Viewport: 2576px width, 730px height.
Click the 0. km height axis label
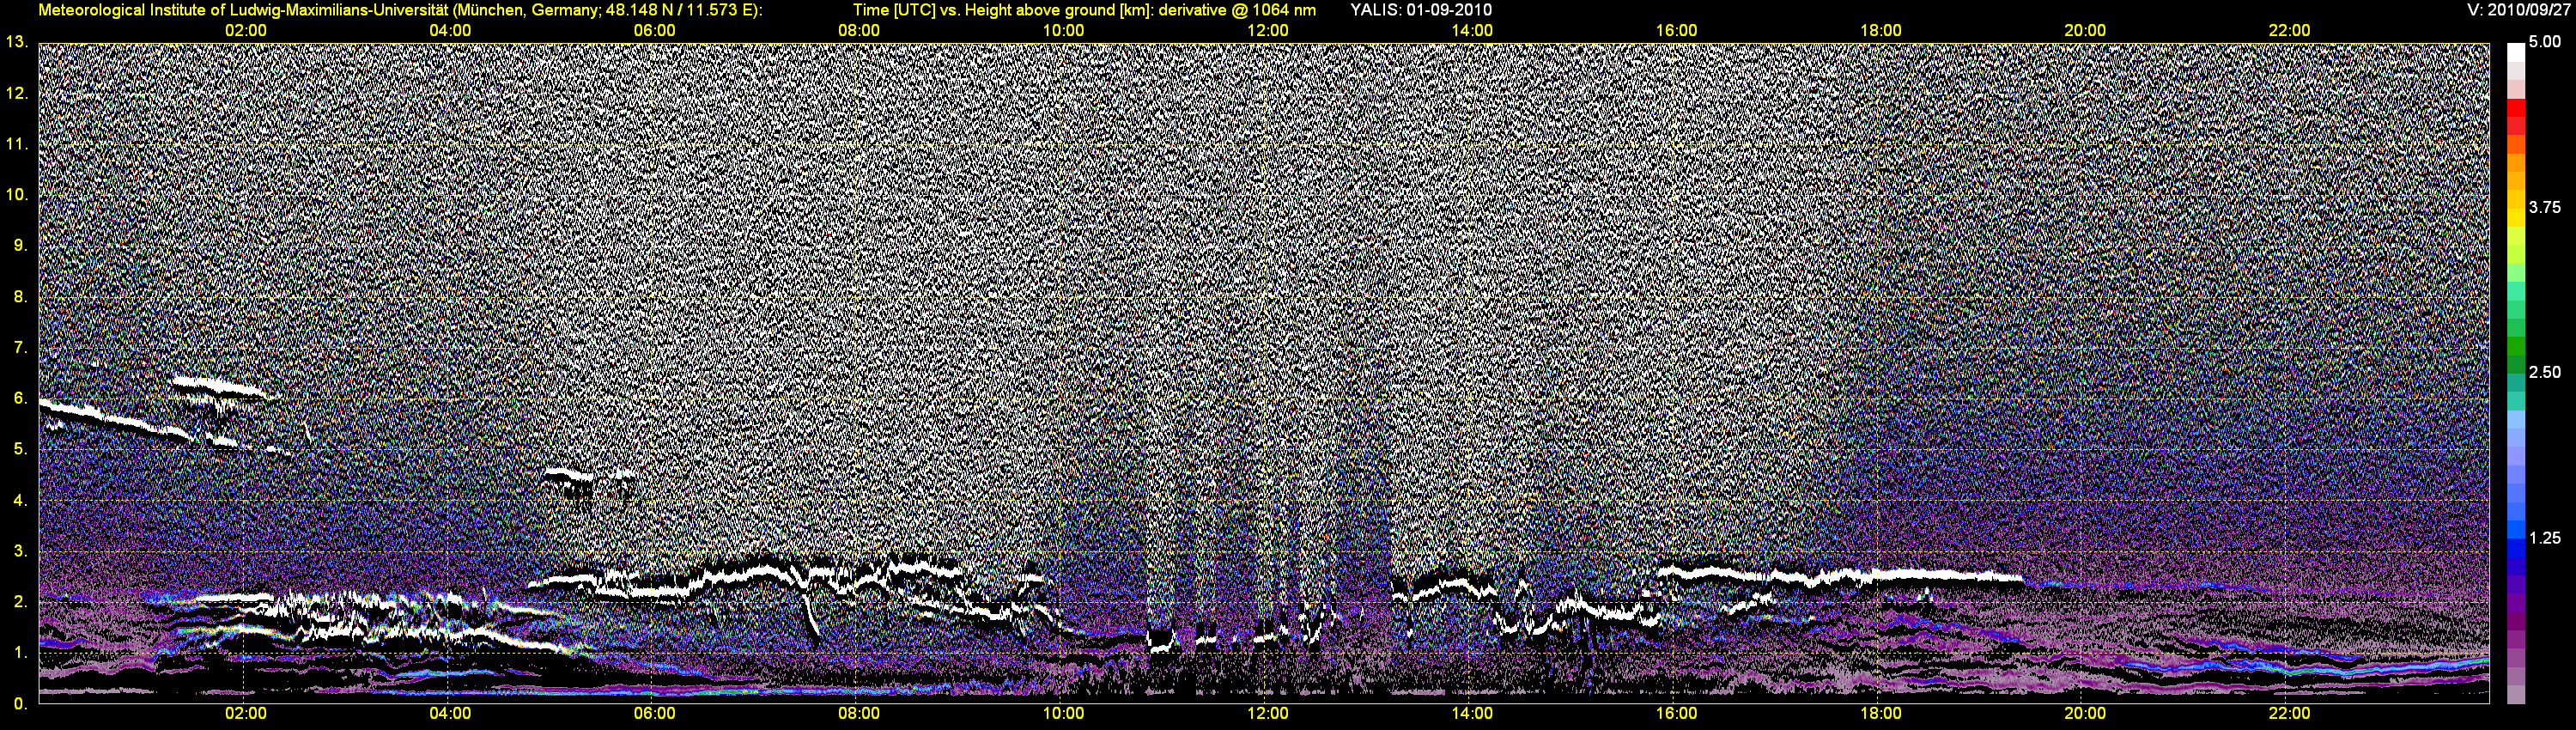(x=21, y=703)
